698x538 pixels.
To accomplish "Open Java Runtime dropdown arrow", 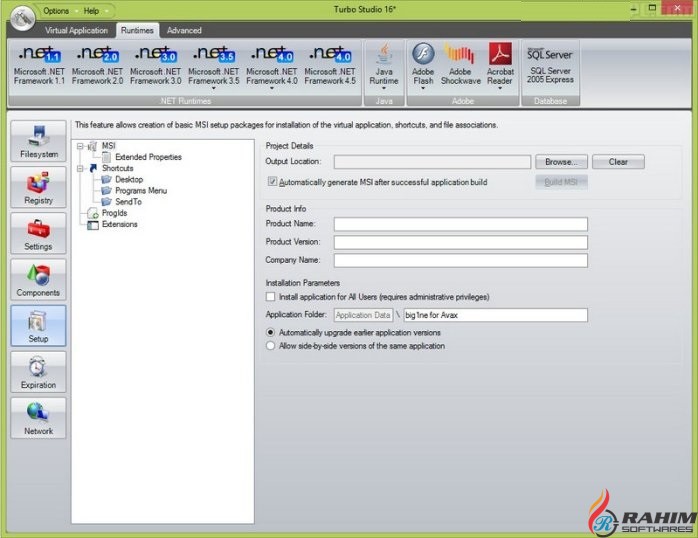I will (384, 89).
